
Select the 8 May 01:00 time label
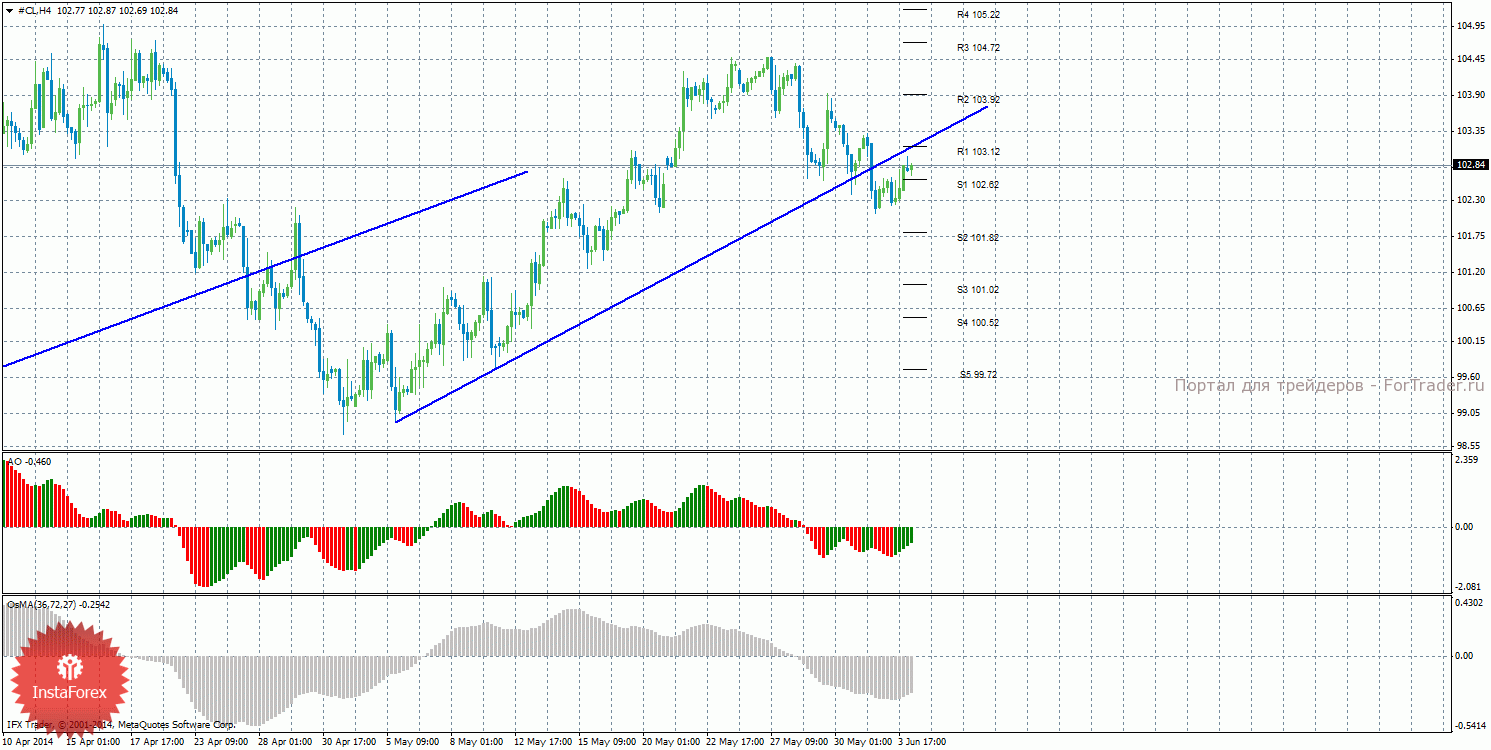tap(478, 742)
